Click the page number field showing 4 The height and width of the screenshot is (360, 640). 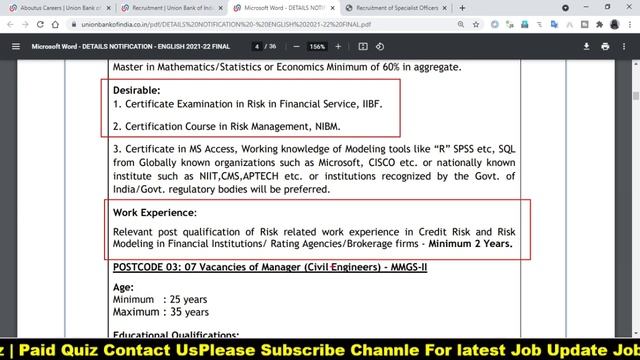pyautogui.click(x=257, y=47)
